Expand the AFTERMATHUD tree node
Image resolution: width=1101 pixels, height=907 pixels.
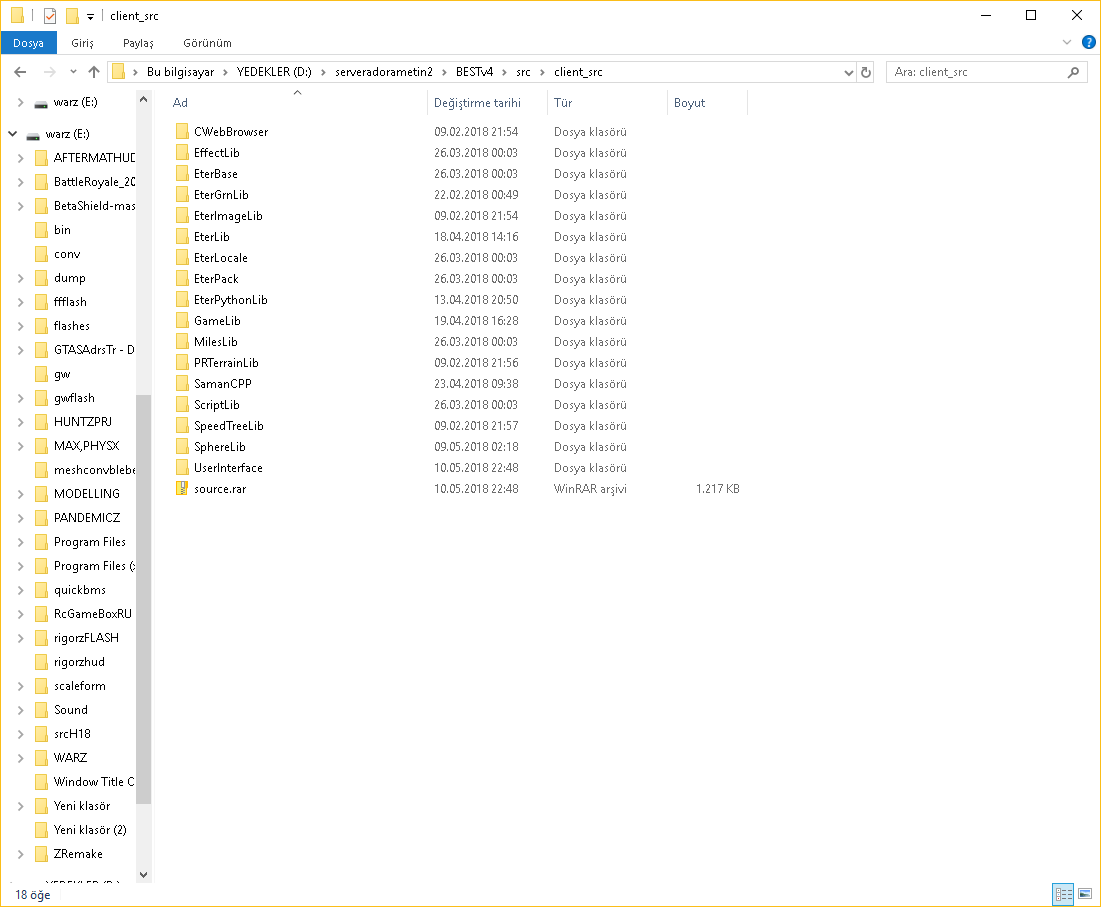click(20, 158)
